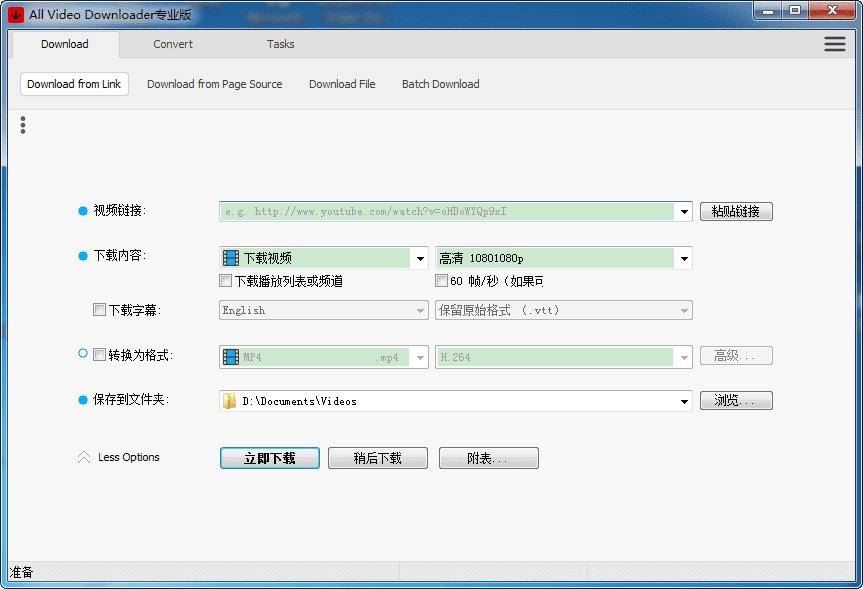This screenshot has width=863, height=589.
Task: Open the H.264 codec dropdown
Action: 684,357
